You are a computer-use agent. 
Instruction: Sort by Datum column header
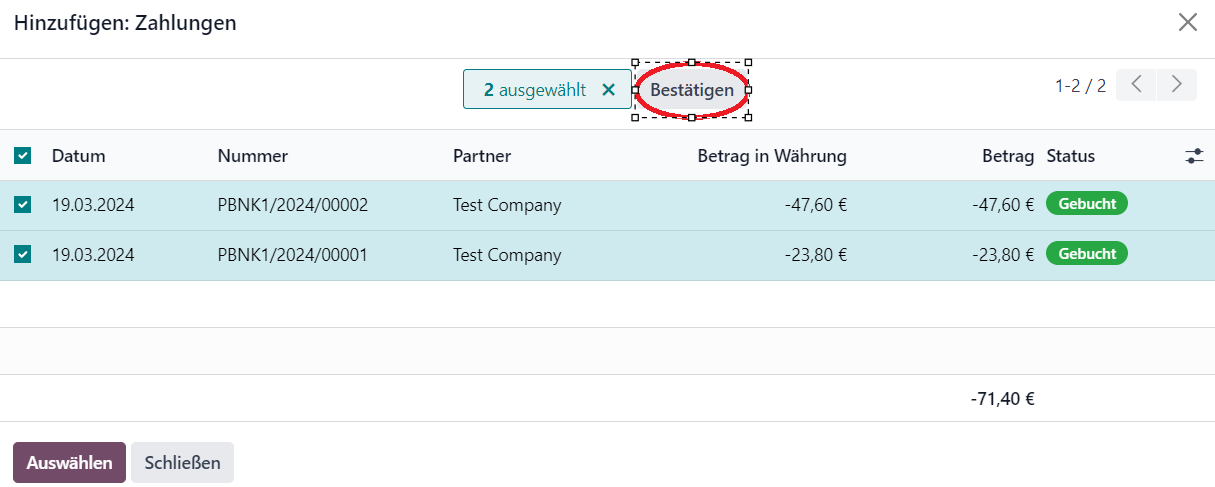click(x=79, y=156)
